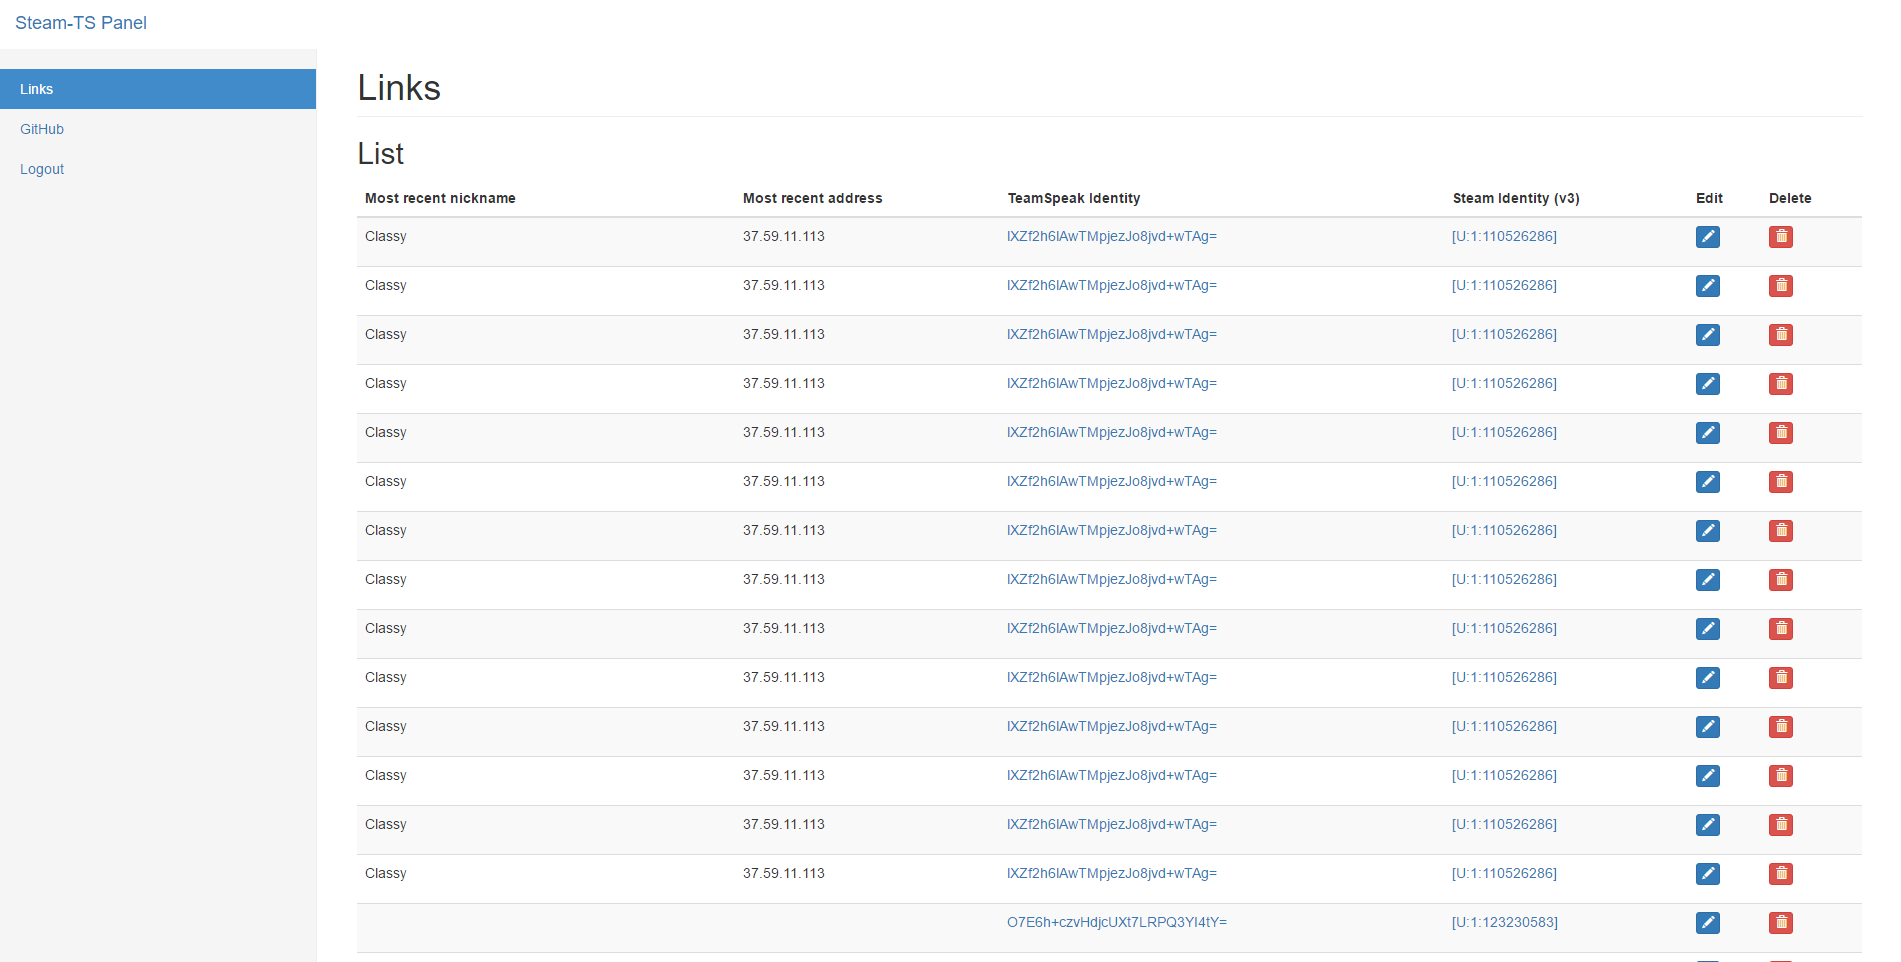Edit the third Classy row

coord(1708,334)
